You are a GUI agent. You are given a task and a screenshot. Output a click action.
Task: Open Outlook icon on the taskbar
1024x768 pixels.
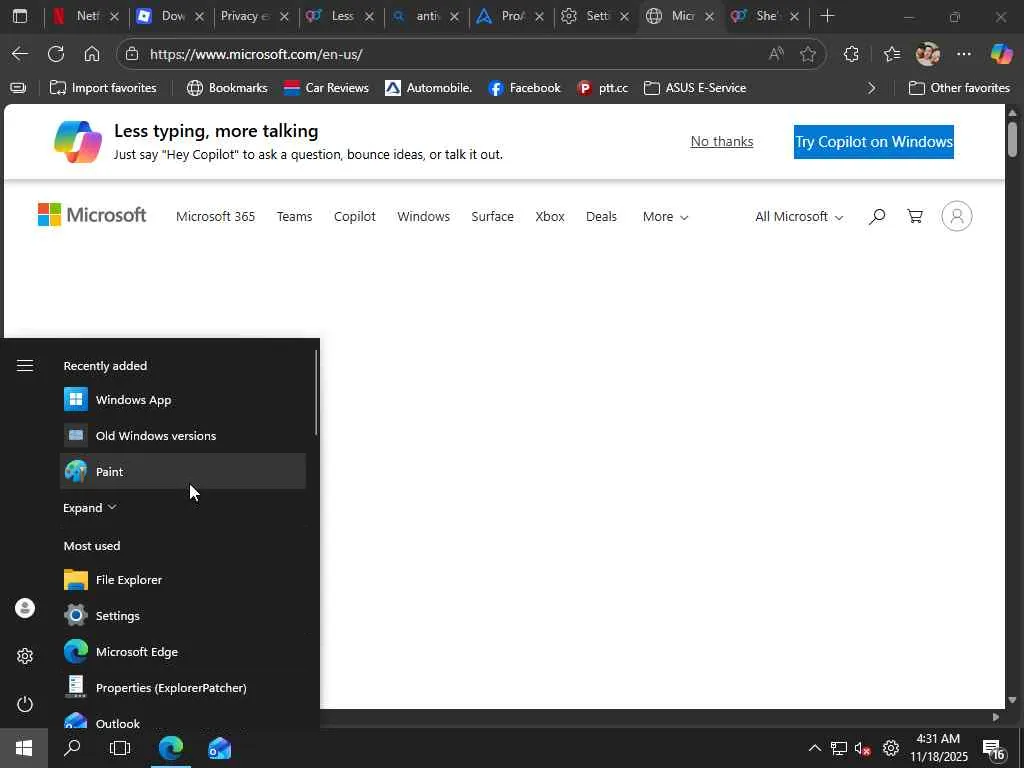click(219, 748)
